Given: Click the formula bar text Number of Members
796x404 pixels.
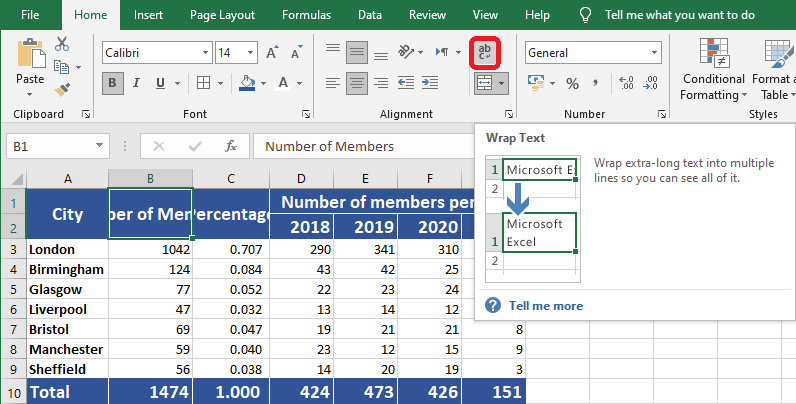Looking at the screenshot, I should tap(329, 147).
